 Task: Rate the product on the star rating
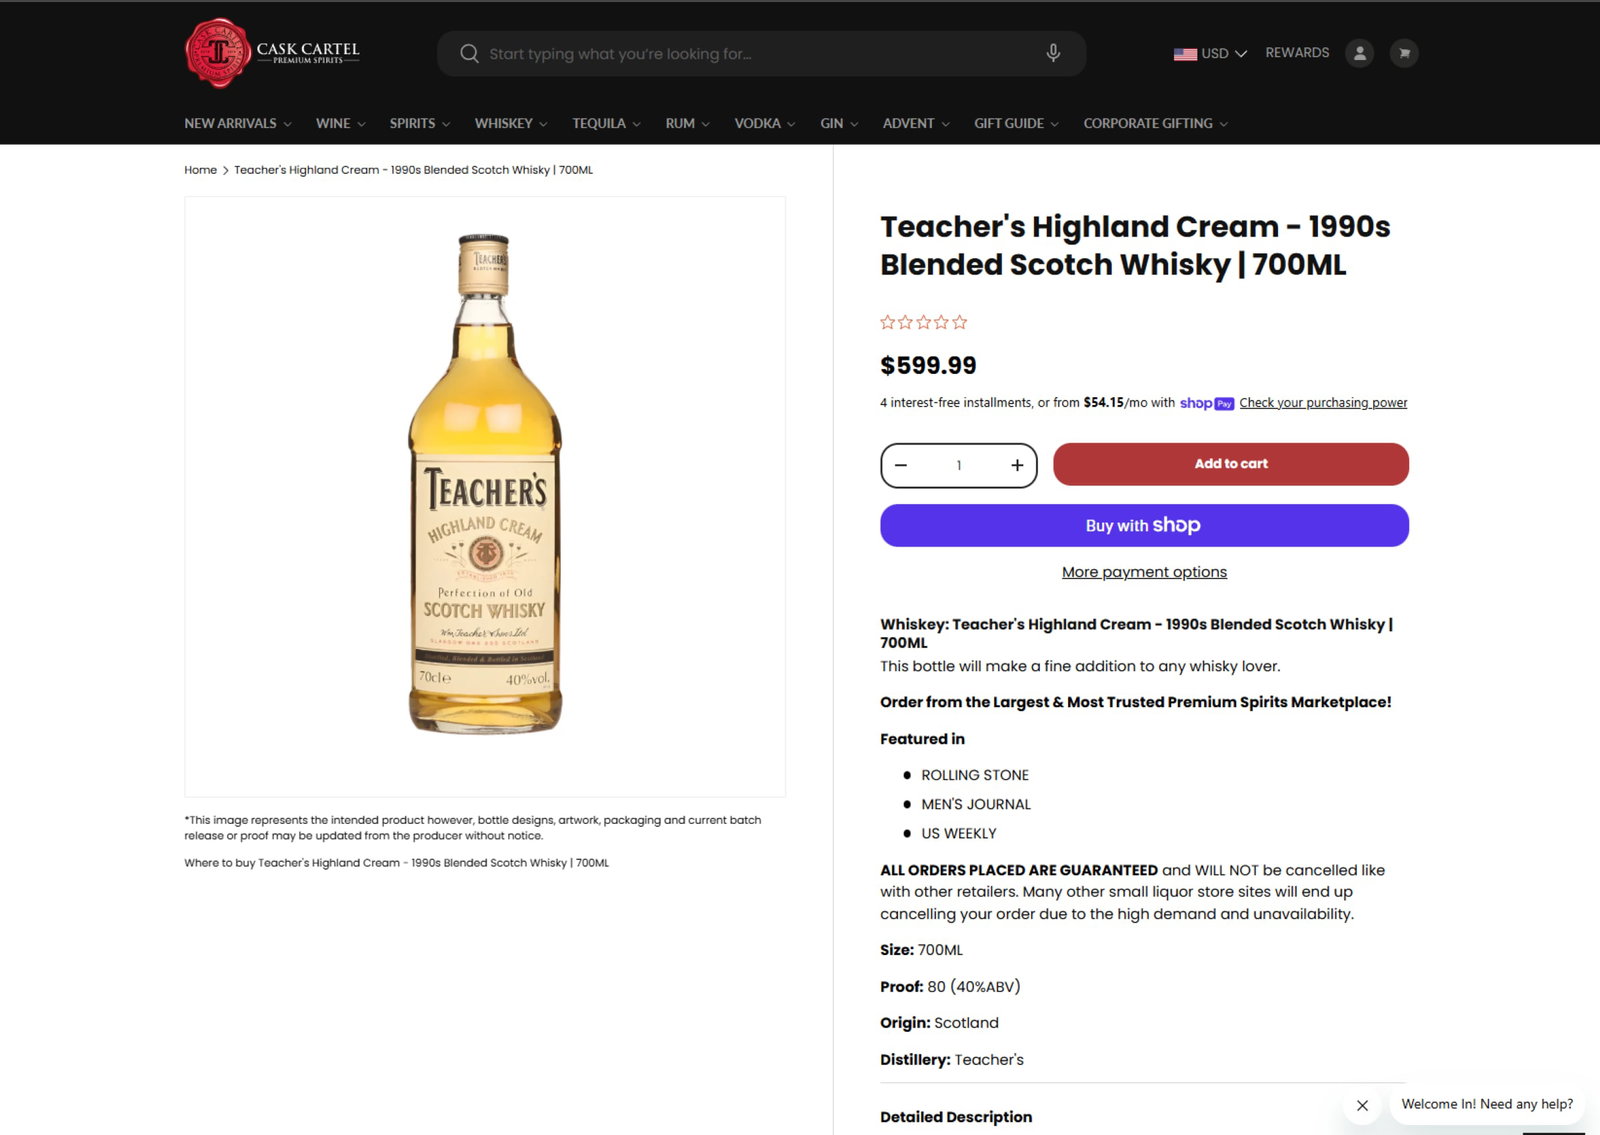[x=922, y=321]
